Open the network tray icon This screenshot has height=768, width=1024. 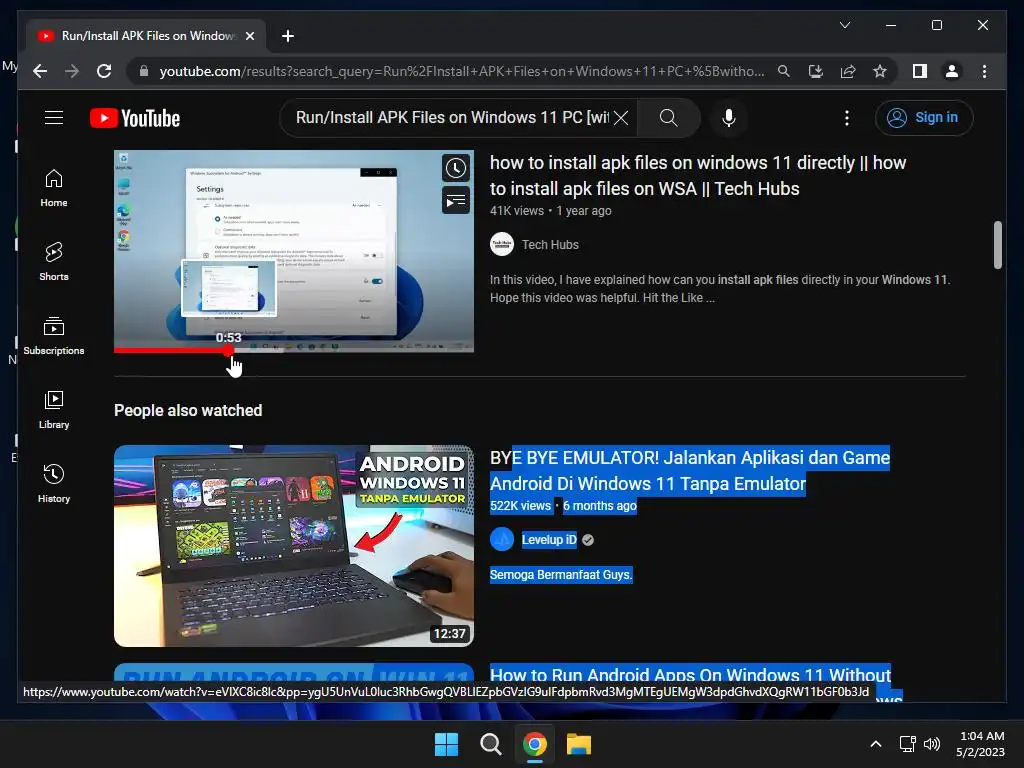coord(907,744)
